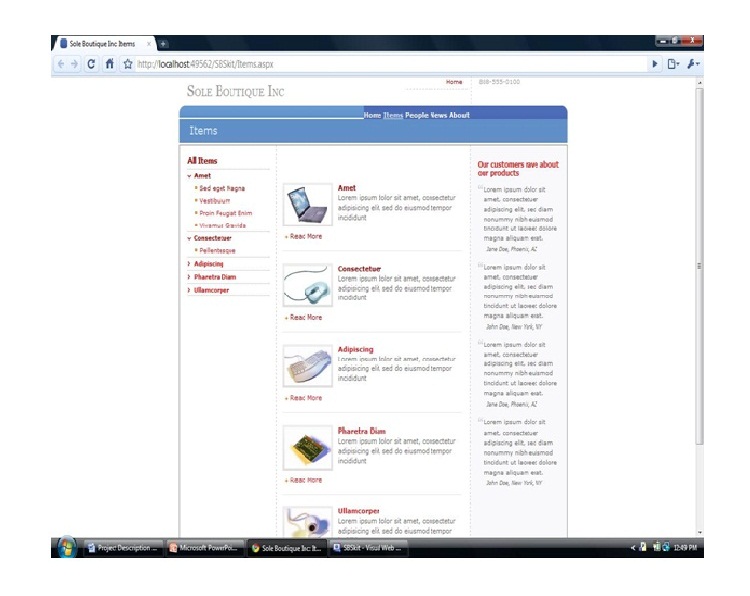Click the All Items heading
This screenshot has width=750, height=596.
pos(202,161)
